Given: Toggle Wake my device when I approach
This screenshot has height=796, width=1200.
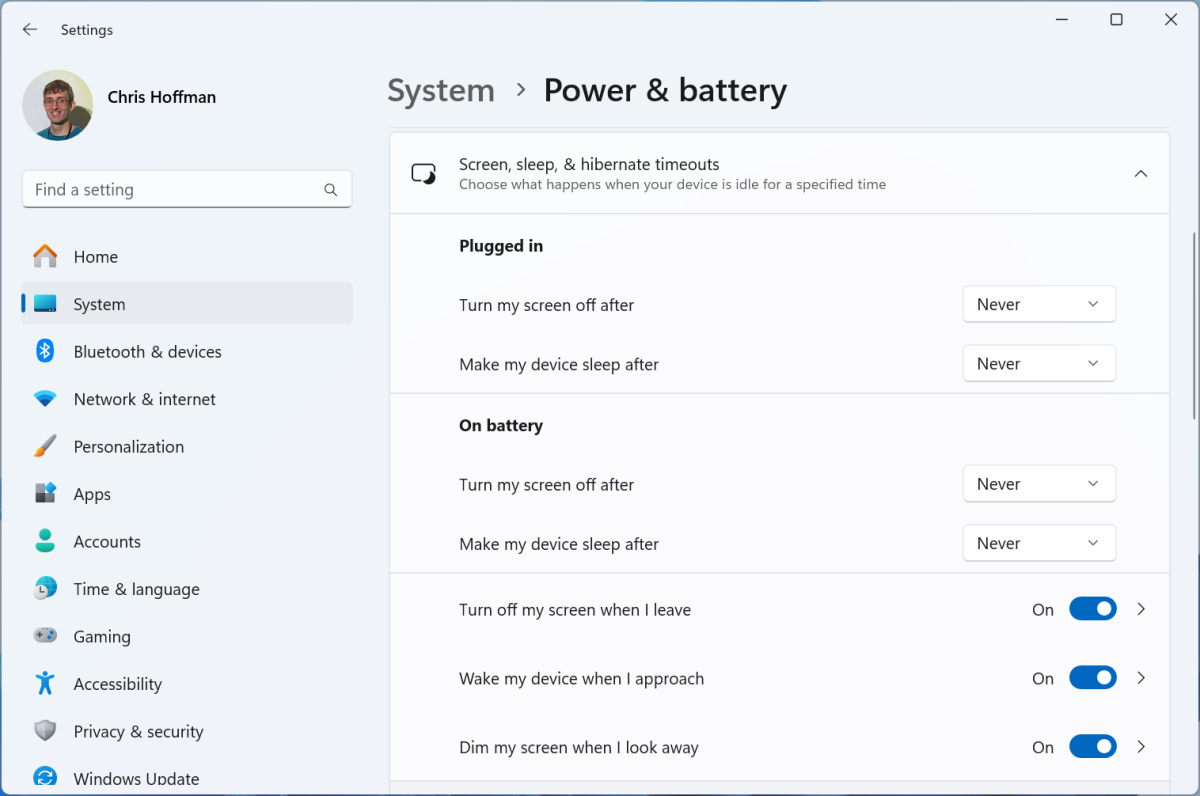Looking at the screenshot, I should [1092, 678].
